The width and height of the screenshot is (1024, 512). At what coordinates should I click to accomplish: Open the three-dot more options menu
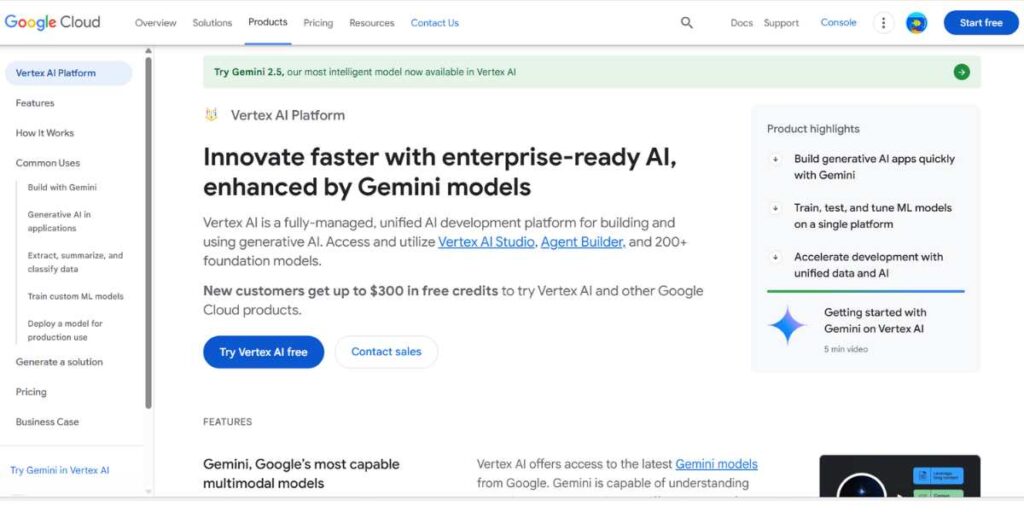pos(884,23)
